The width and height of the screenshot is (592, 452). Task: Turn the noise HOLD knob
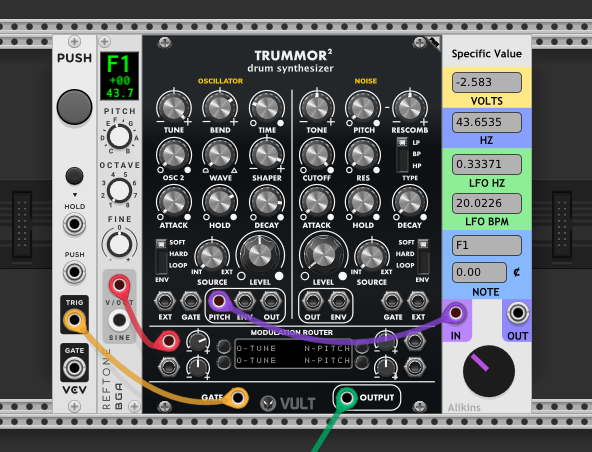(363, 201)
